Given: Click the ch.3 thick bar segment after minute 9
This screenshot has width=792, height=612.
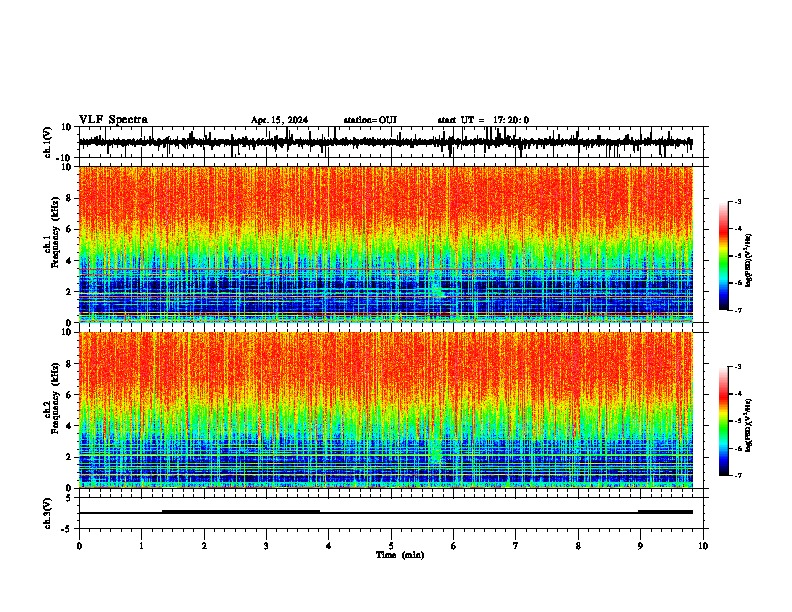Looking at the screenshot, I should 665,512.
